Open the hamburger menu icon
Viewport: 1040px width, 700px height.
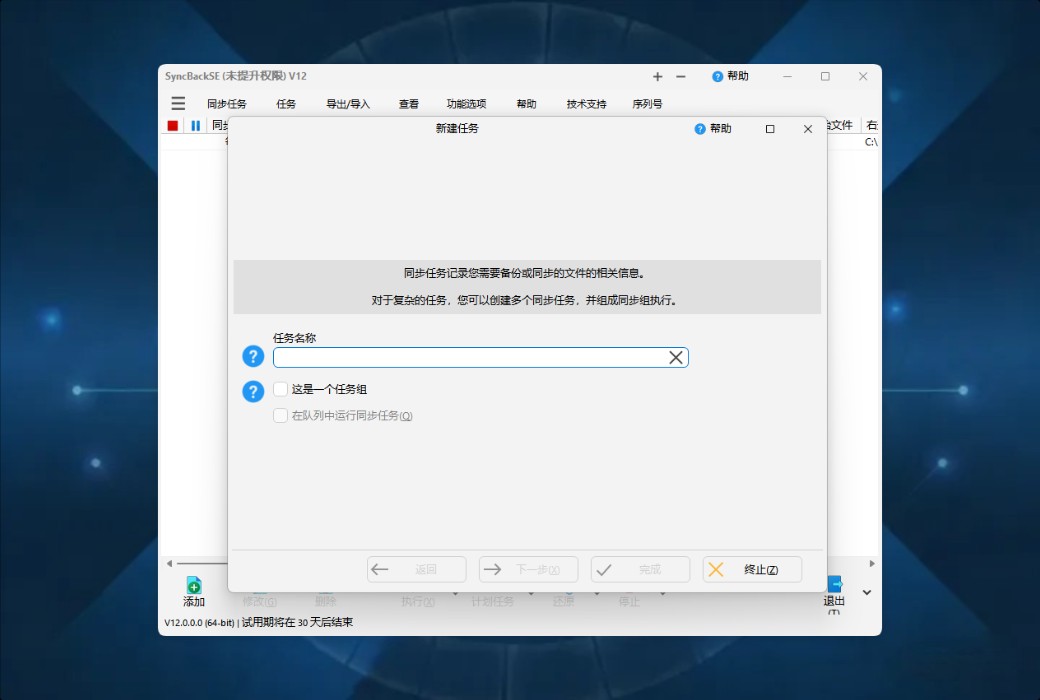pos(177,103)
